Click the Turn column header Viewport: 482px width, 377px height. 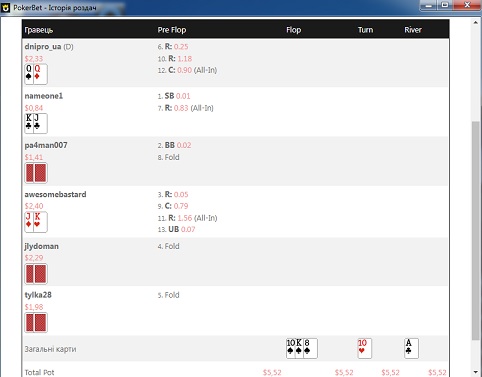366,30
